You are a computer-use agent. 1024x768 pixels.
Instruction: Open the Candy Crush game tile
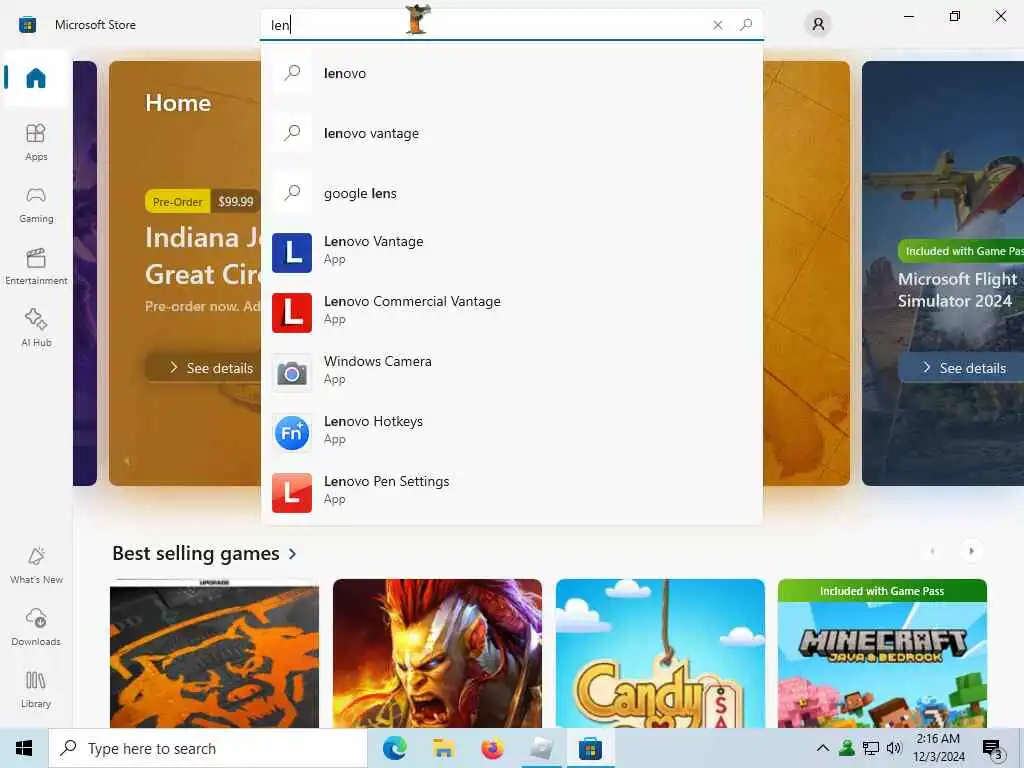click(x=660, y=653)
